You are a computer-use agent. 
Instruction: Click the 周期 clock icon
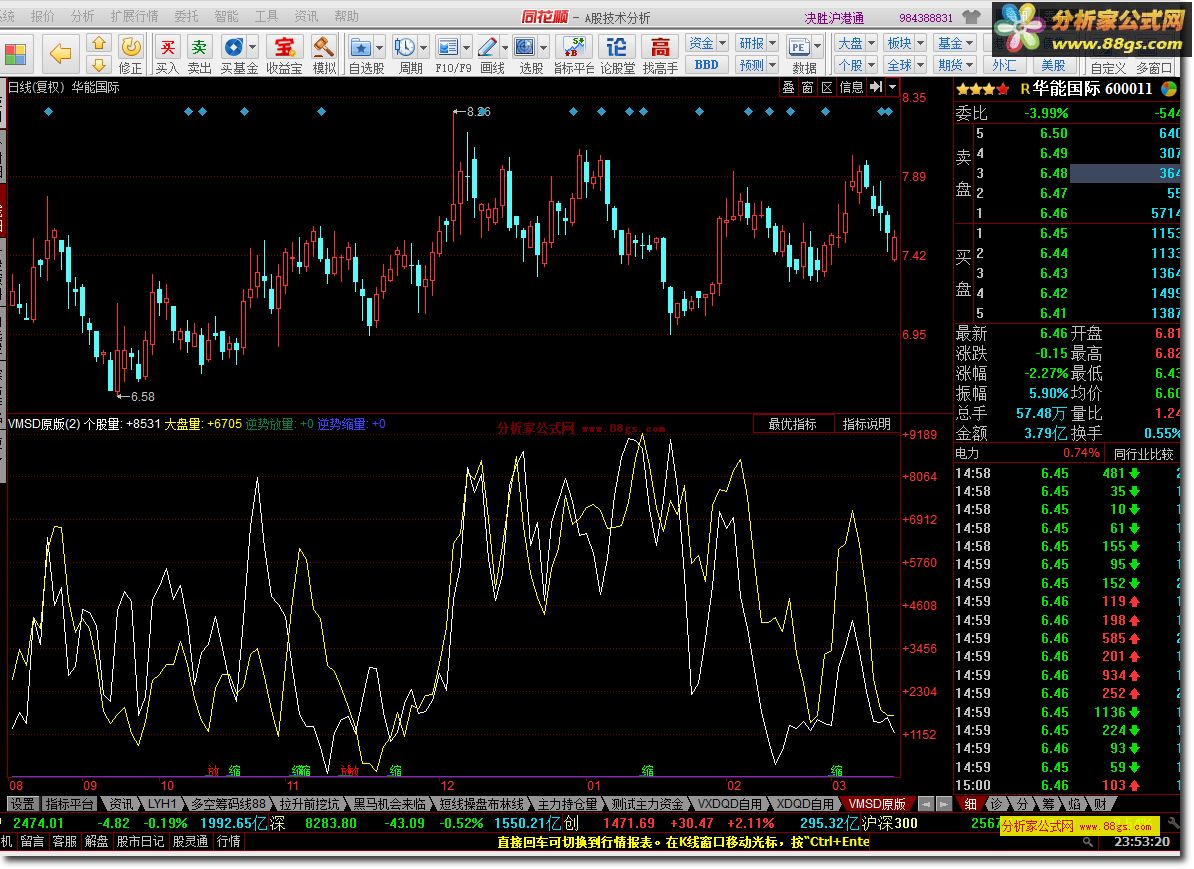click(404, 48)
